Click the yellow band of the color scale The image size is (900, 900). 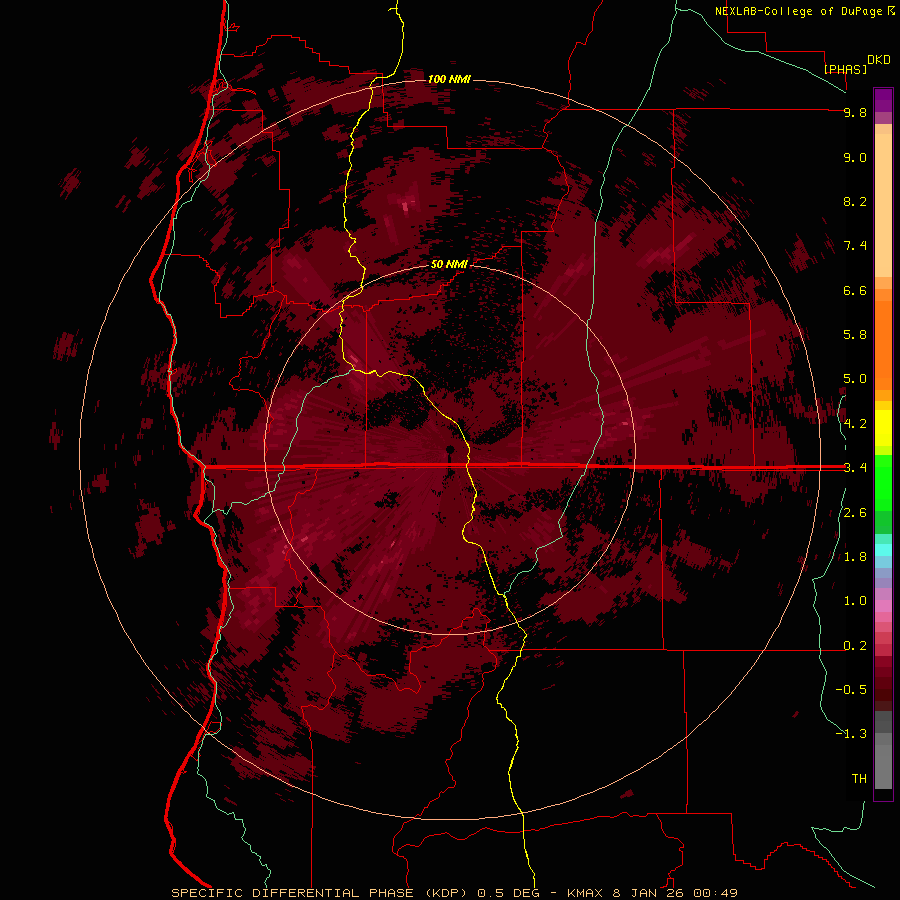[883, 428]
